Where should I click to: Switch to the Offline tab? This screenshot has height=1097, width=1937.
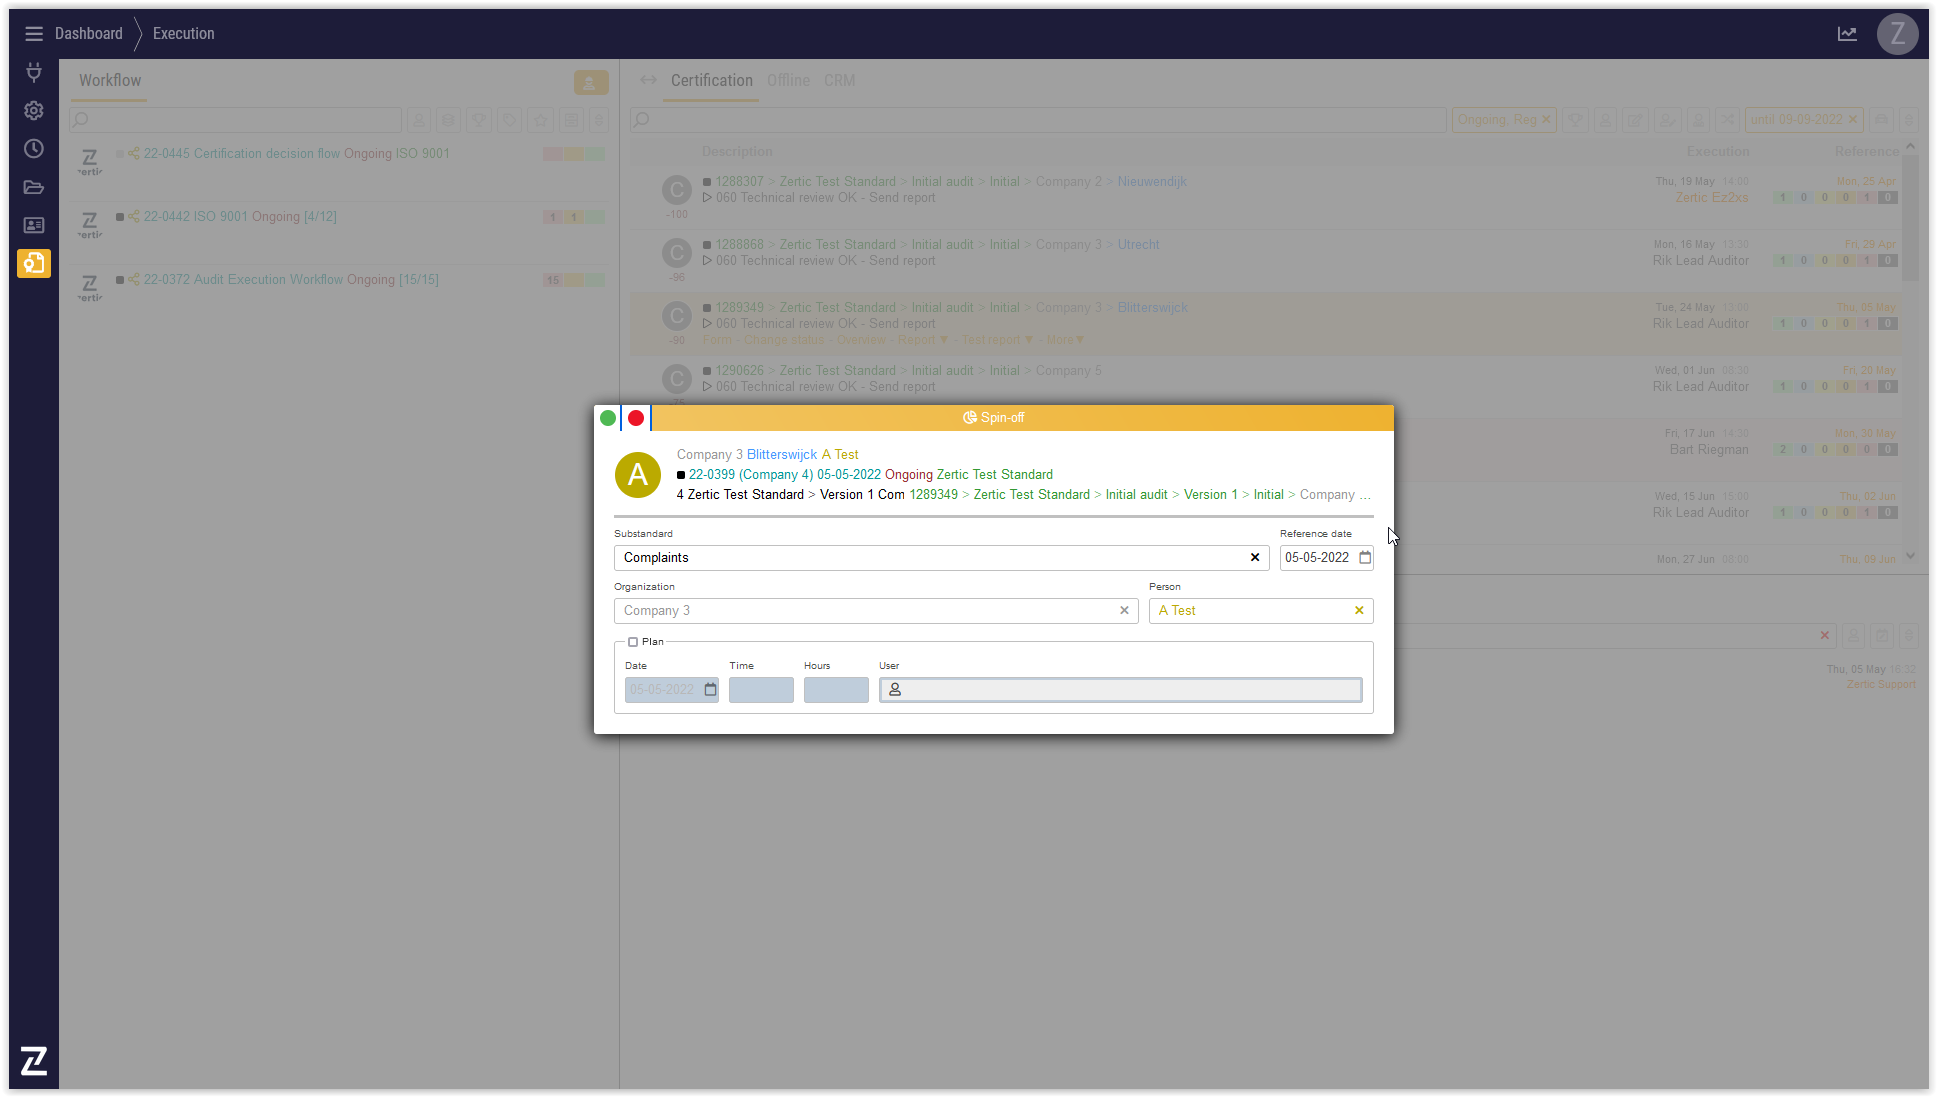coord(788,81)
